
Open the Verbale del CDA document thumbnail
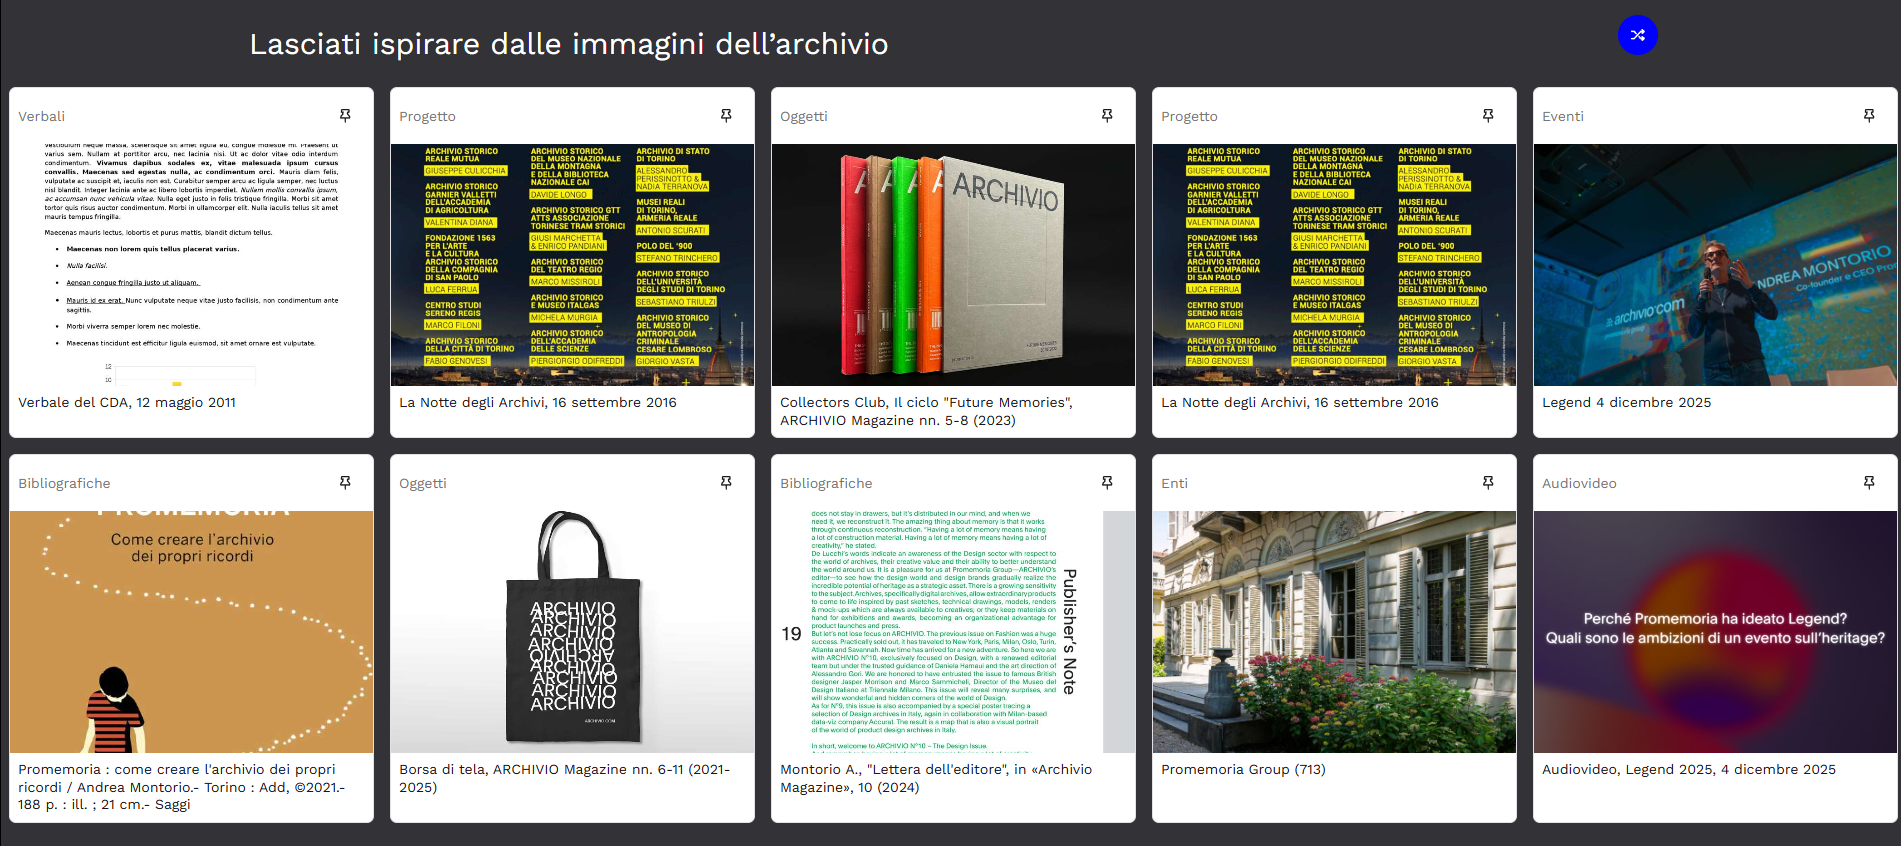[191, 265]
